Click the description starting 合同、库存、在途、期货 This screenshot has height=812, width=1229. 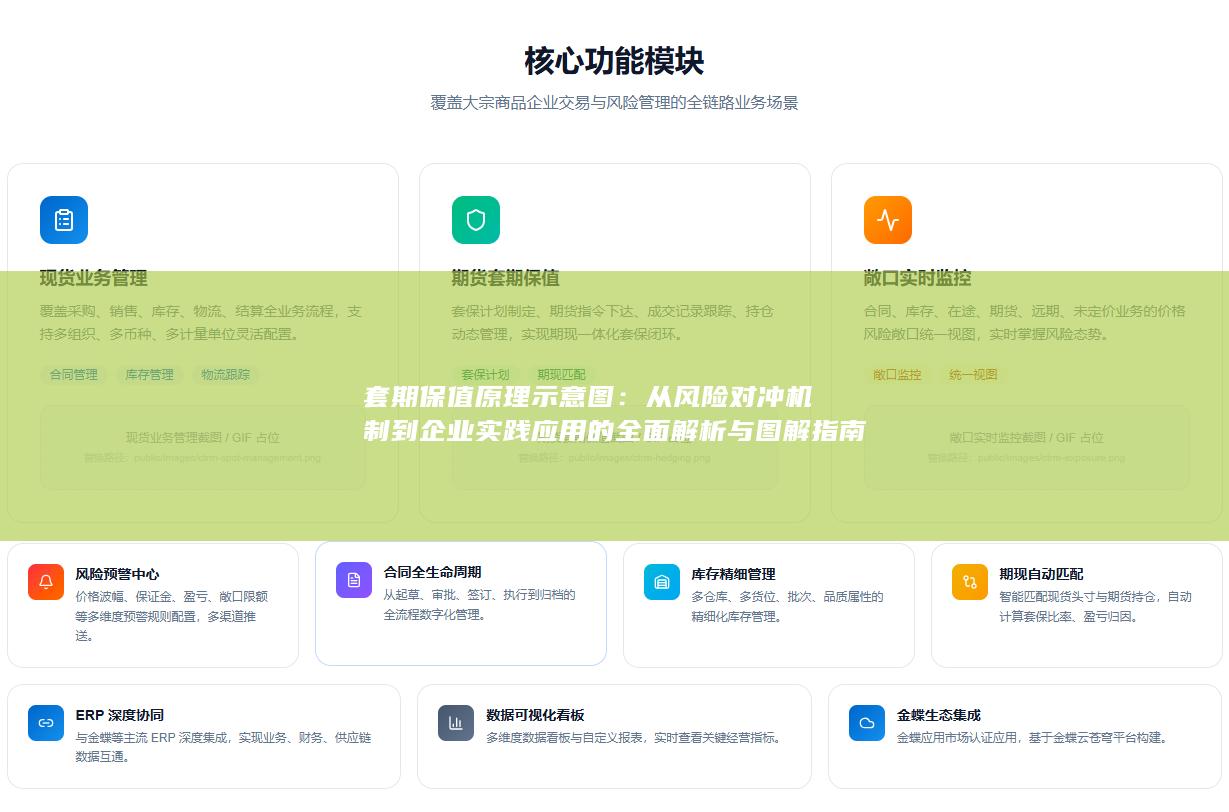tap(1025, 323)
